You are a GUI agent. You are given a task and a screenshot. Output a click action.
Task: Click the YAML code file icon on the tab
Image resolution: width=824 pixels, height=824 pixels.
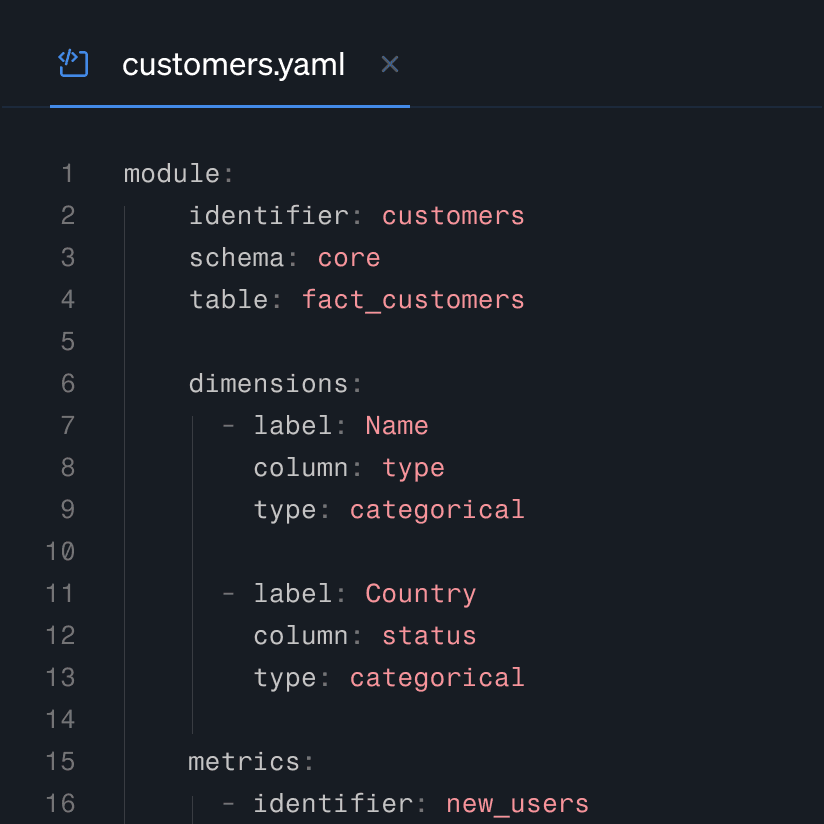[x=73, y=63]
